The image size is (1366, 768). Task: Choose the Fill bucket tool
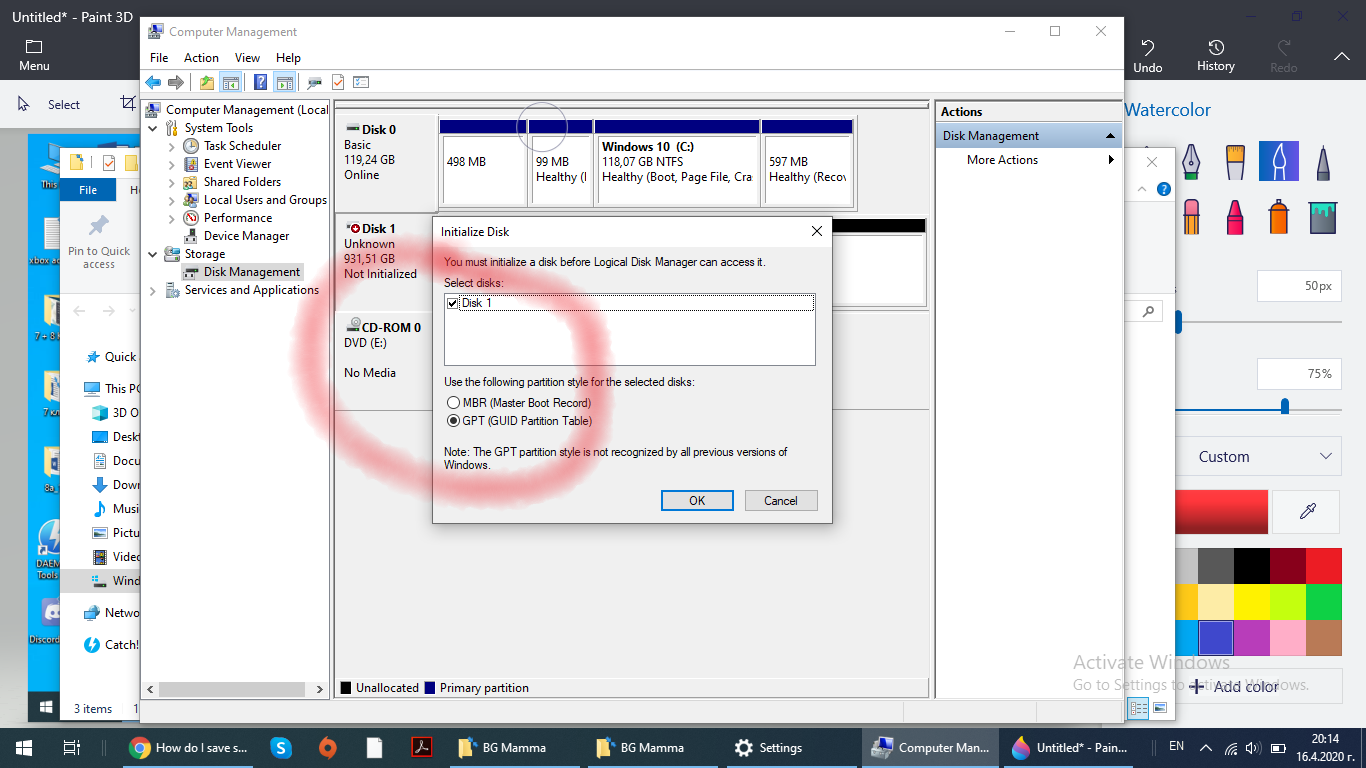[1322, 215]
